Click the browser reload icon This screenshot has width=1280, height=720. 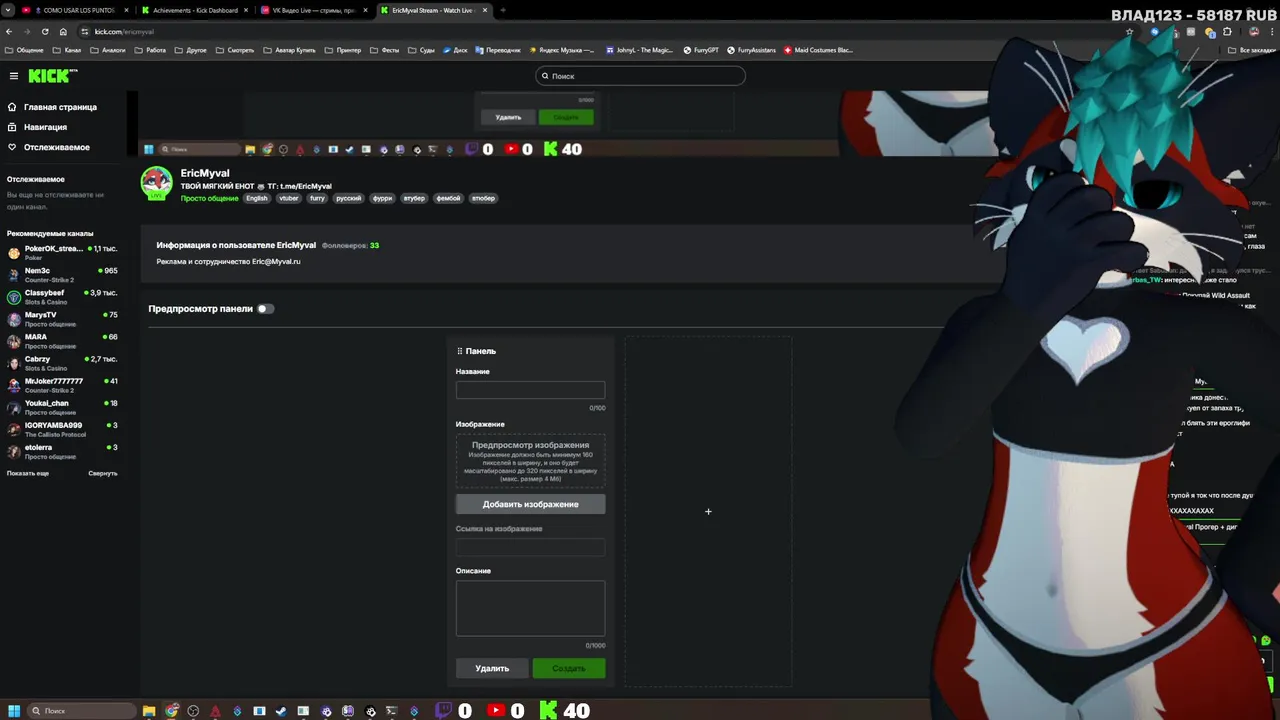coord(45,32)
